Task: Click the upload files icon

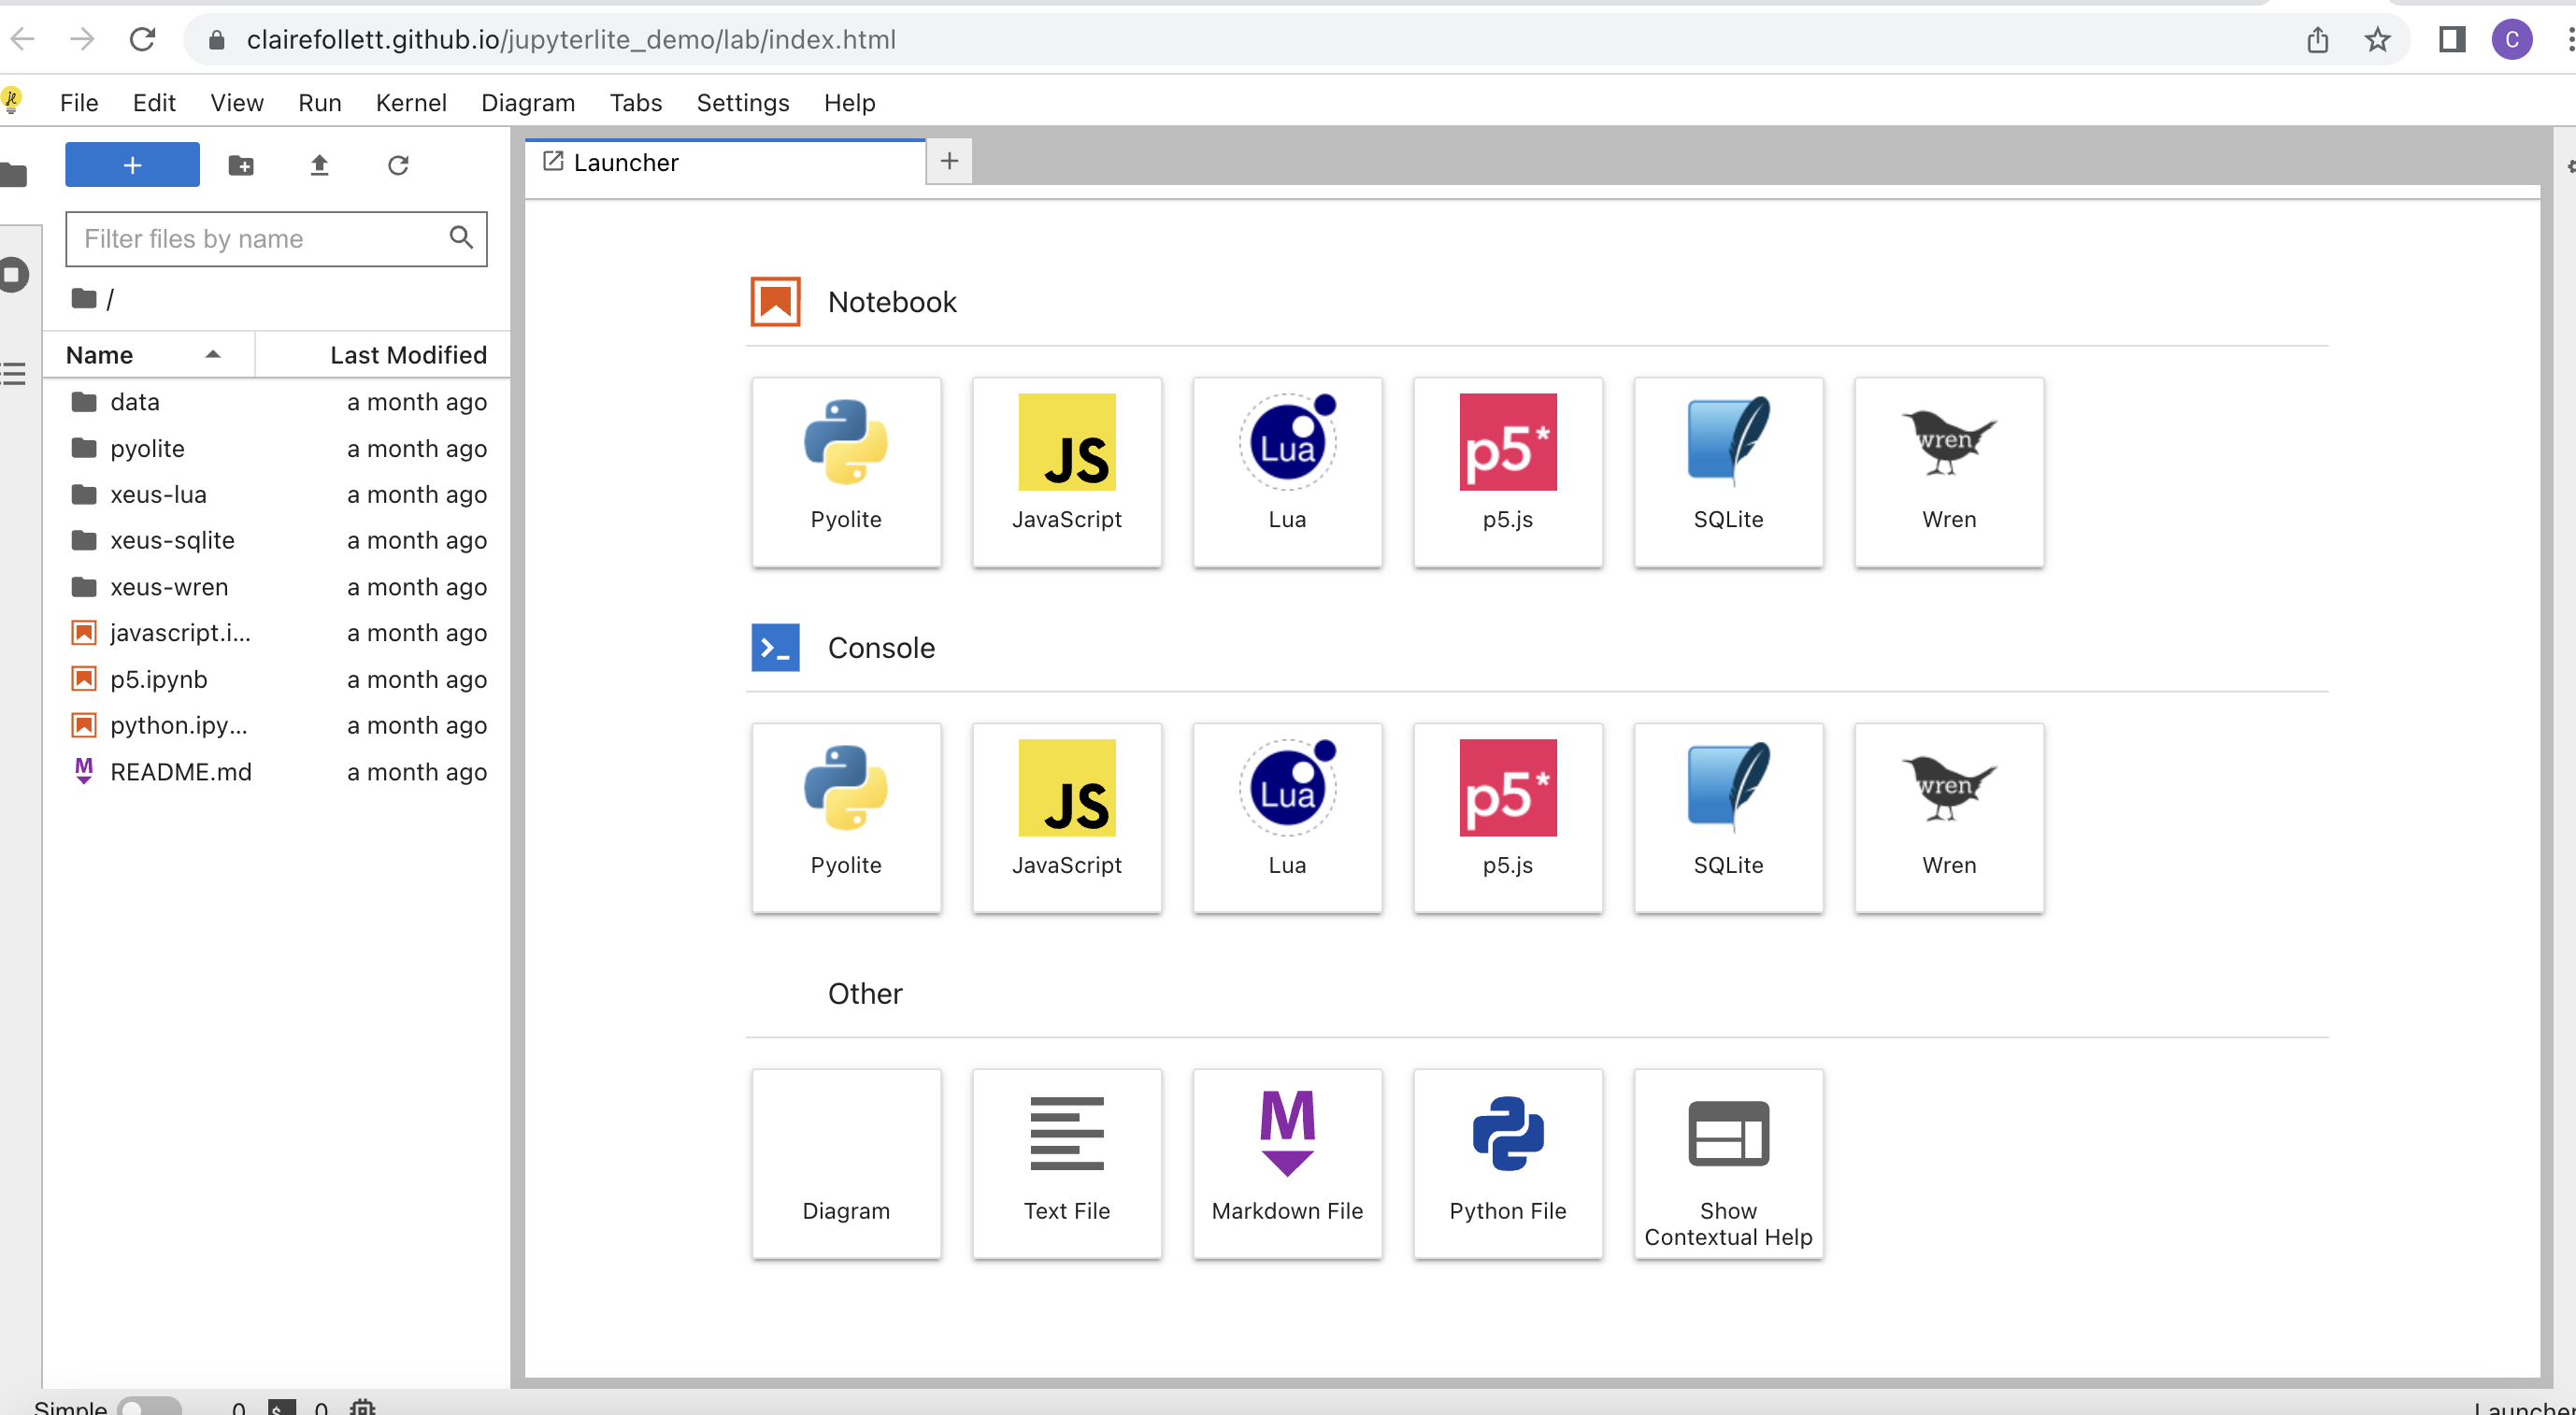Action: (x=319, y=165)
